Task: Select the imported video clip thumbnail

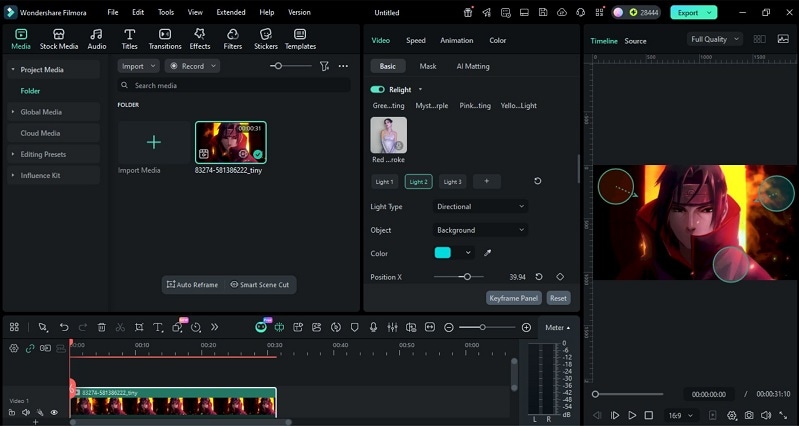Action: (x=230, y=142)
